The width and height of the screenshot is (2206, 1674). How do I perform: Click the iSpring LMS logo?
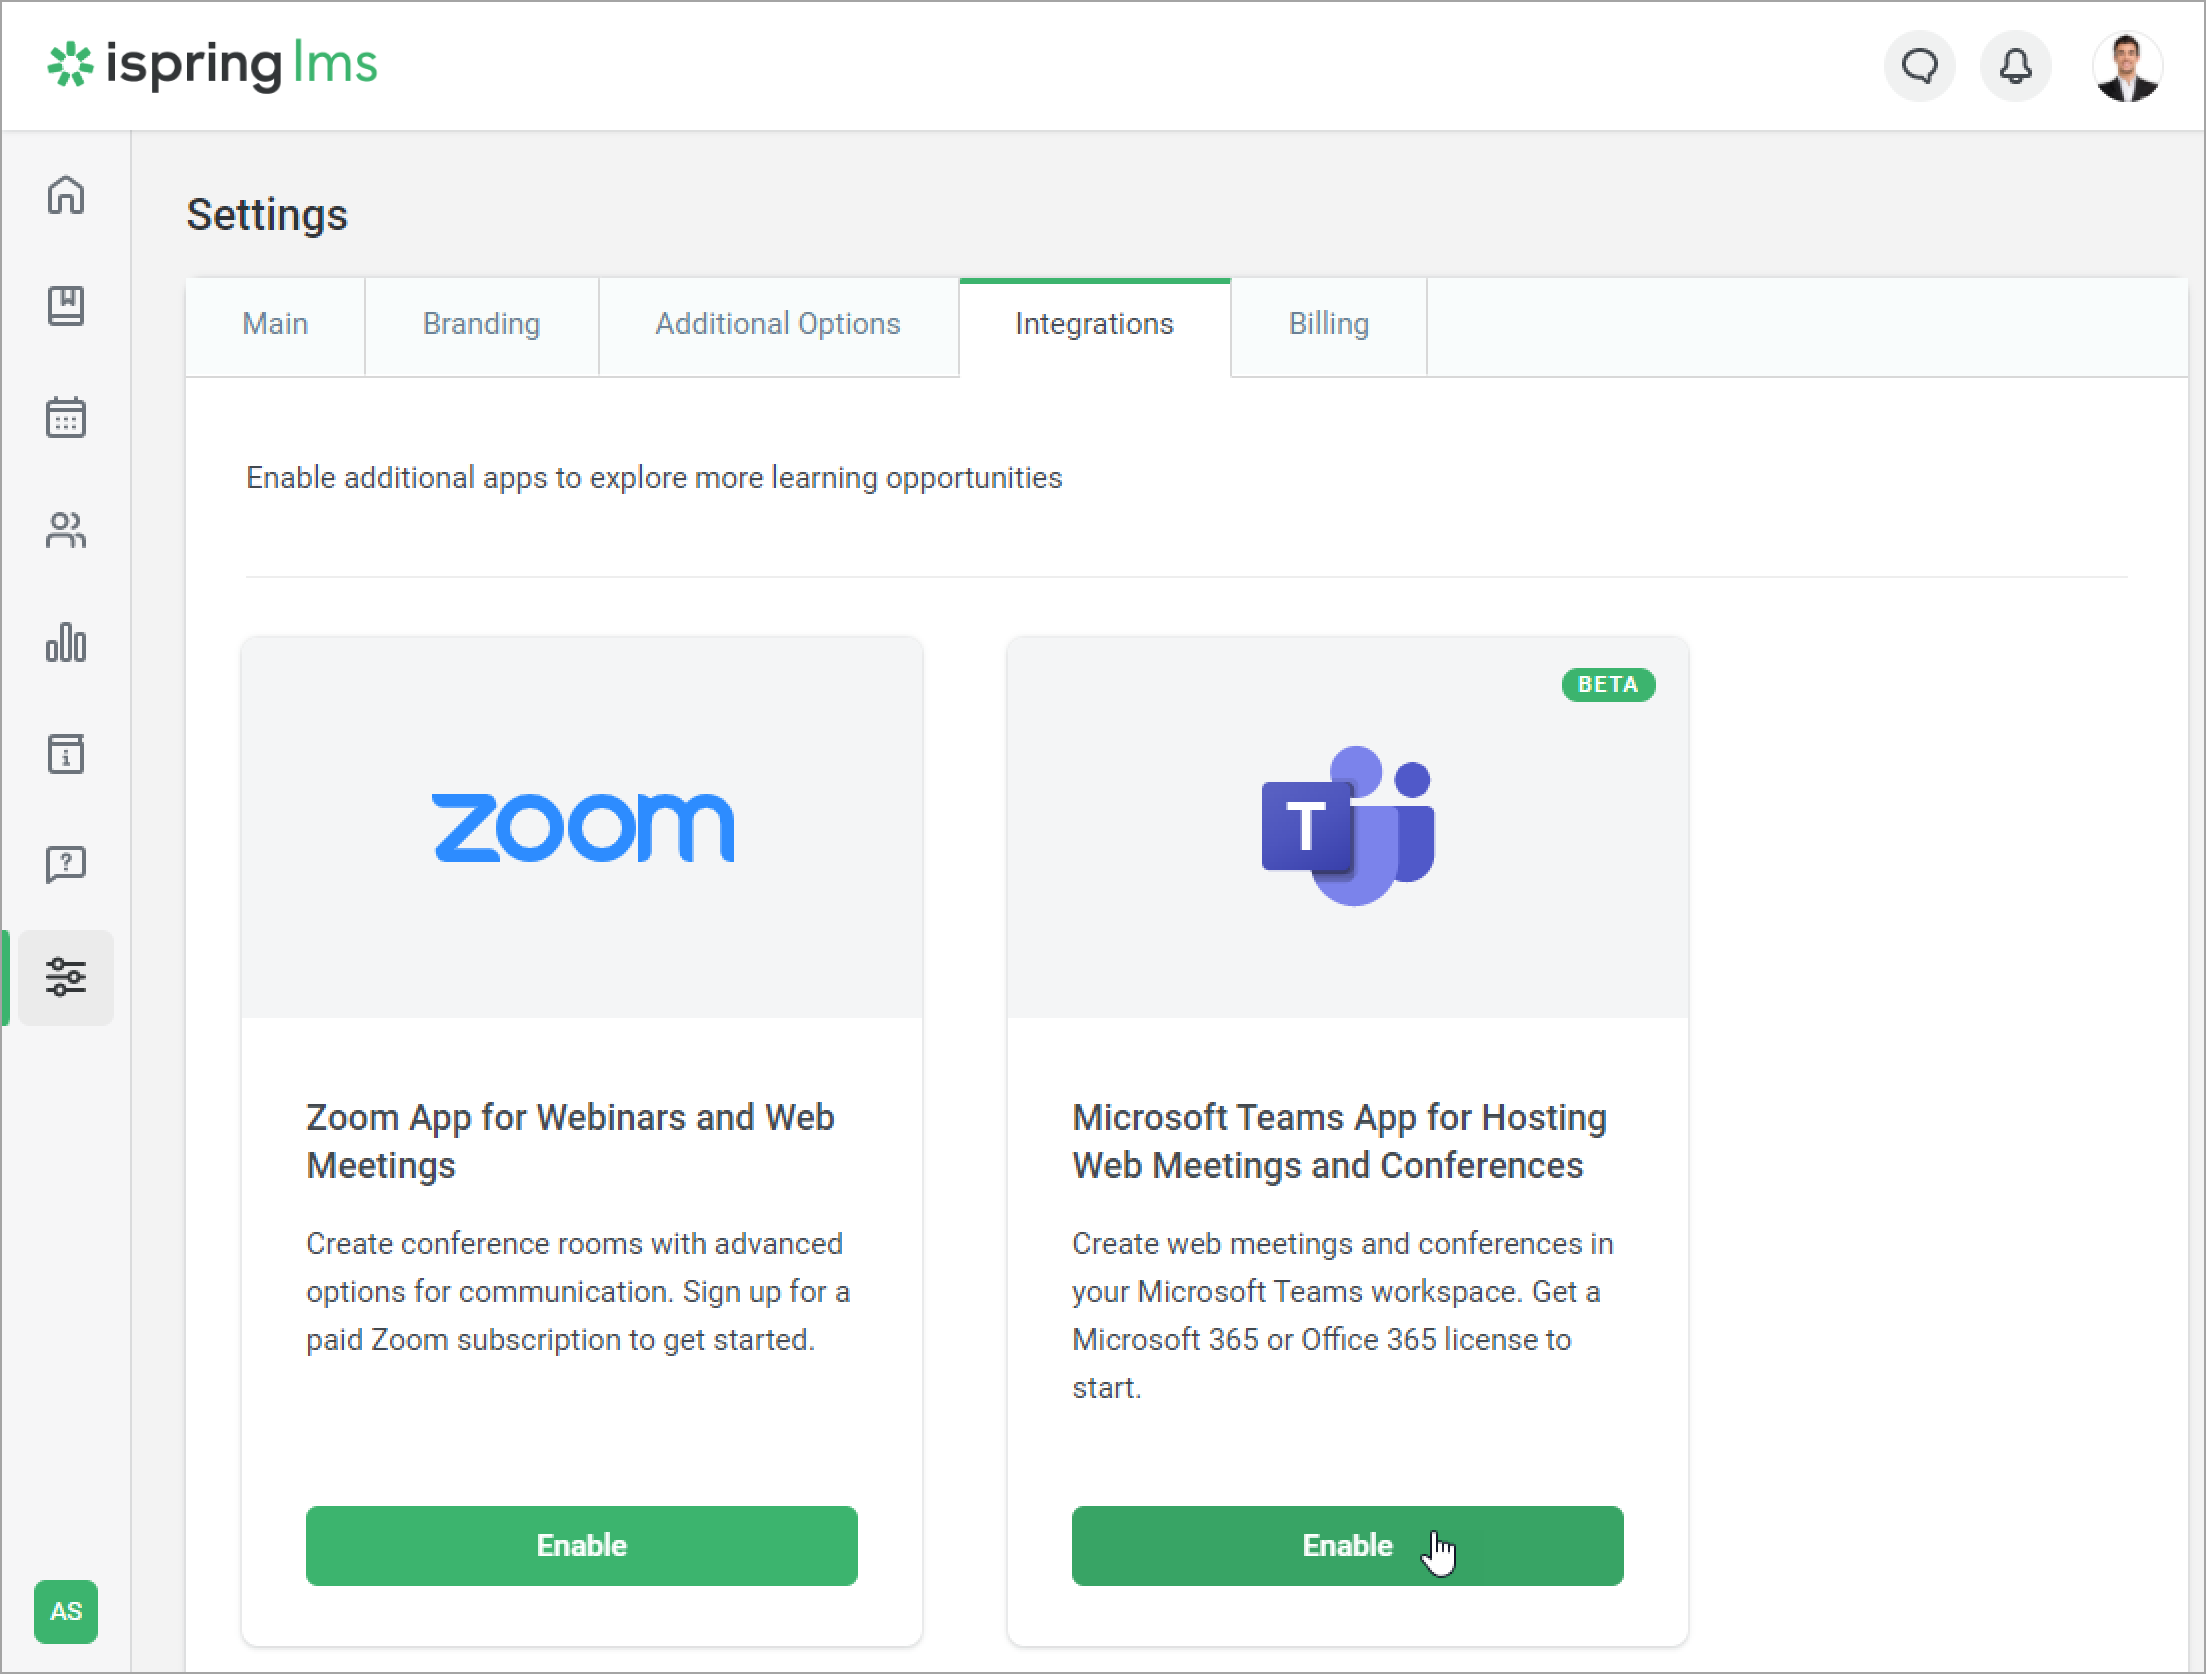pyautogui.click(x=213, y=65)
